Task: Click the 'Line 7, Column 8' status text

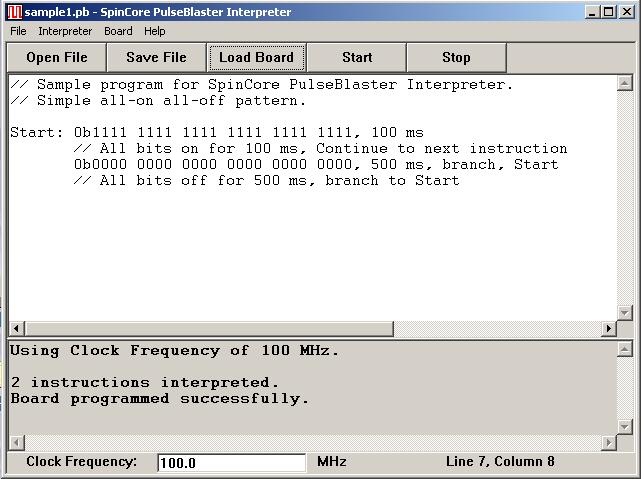Action: click(x=500, y=461)
